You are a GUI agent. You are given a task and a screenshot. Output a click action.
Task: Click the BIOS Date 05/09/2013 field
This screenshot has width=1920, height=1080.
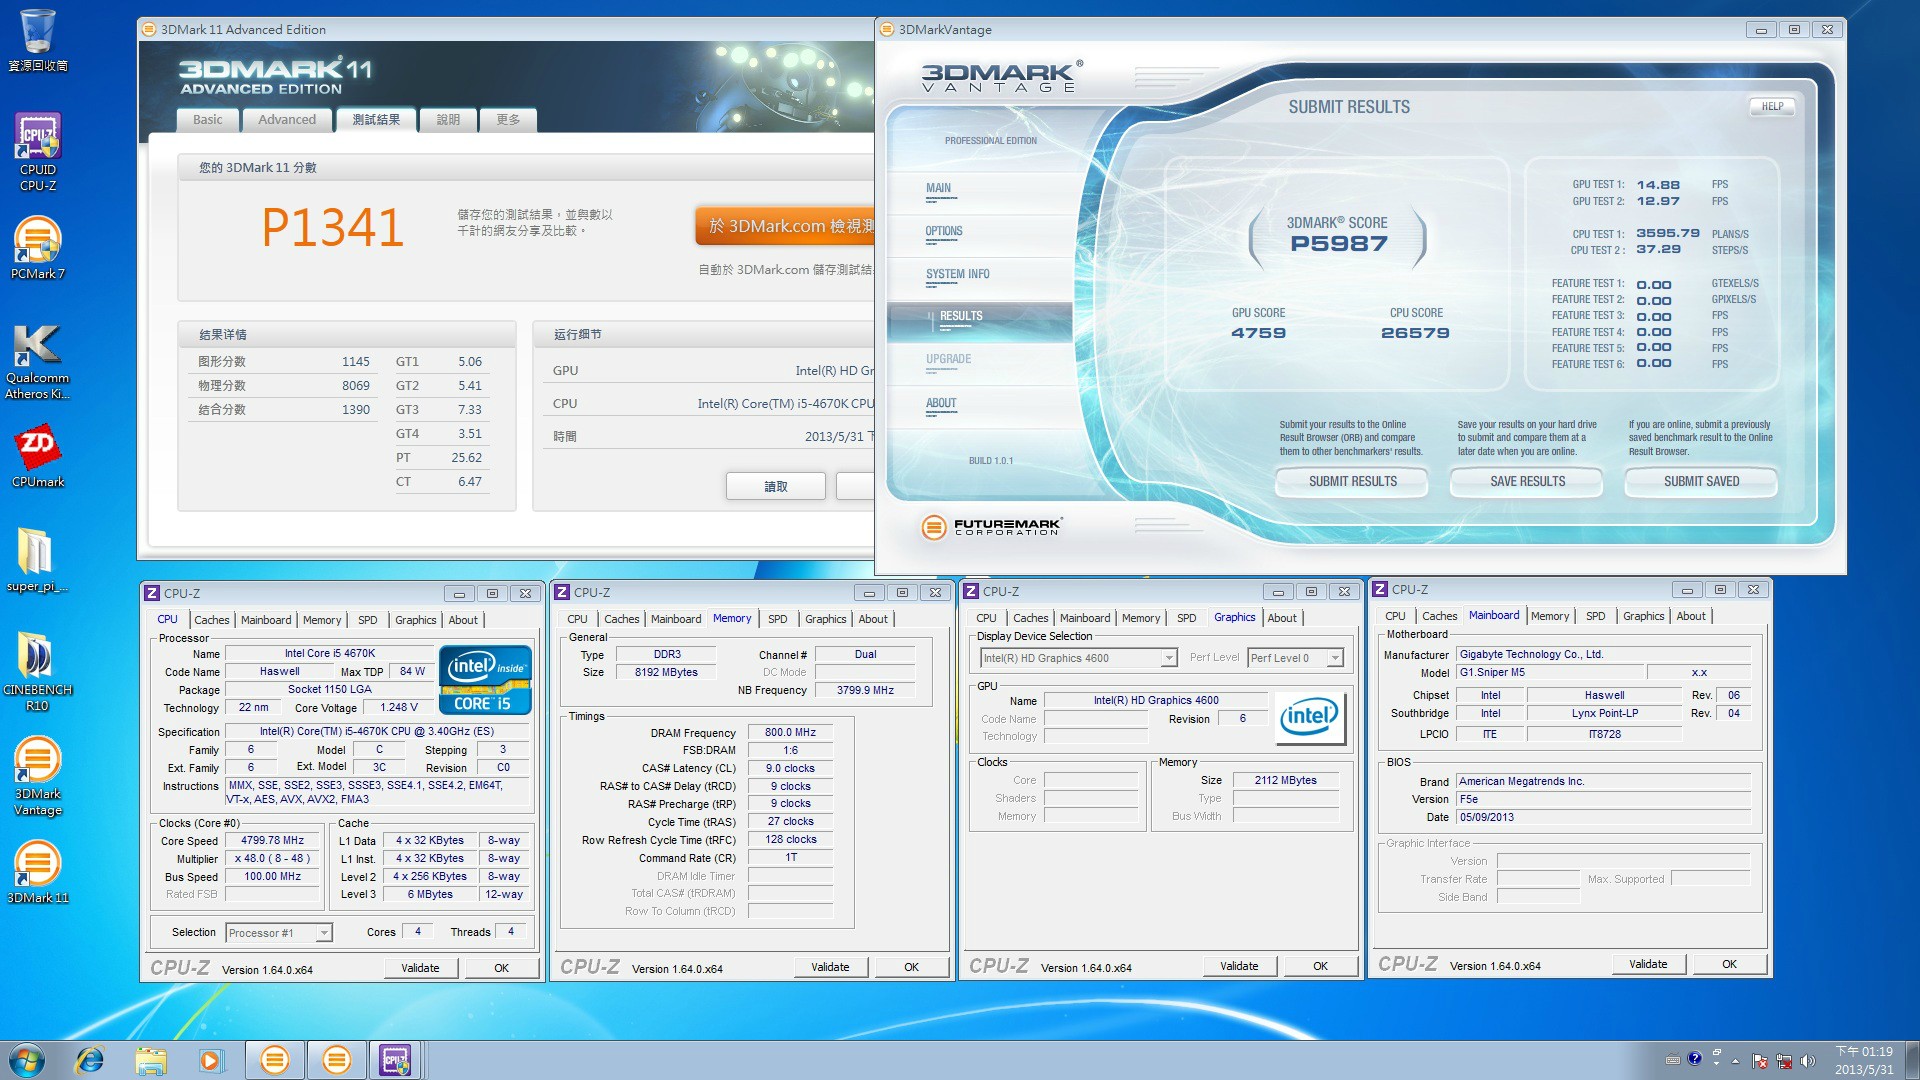point(1603,817)
